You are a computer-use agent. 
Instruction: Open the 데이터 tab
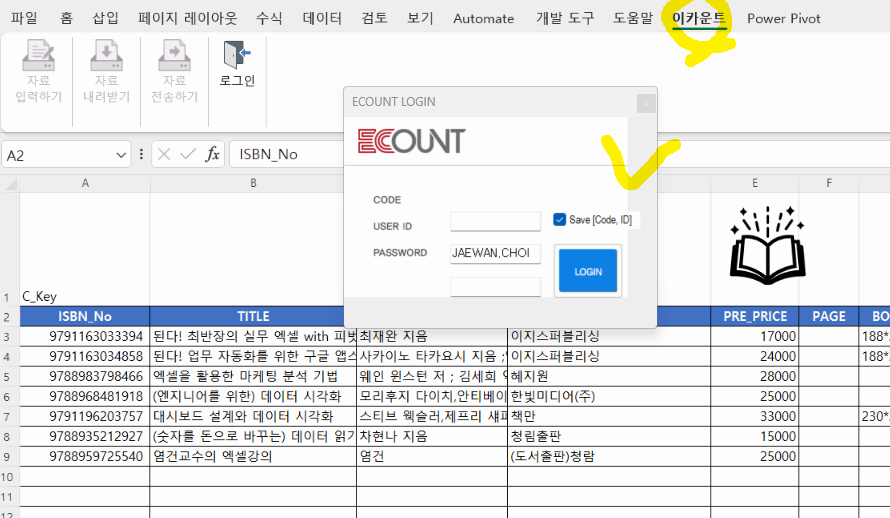click(322, 18)
